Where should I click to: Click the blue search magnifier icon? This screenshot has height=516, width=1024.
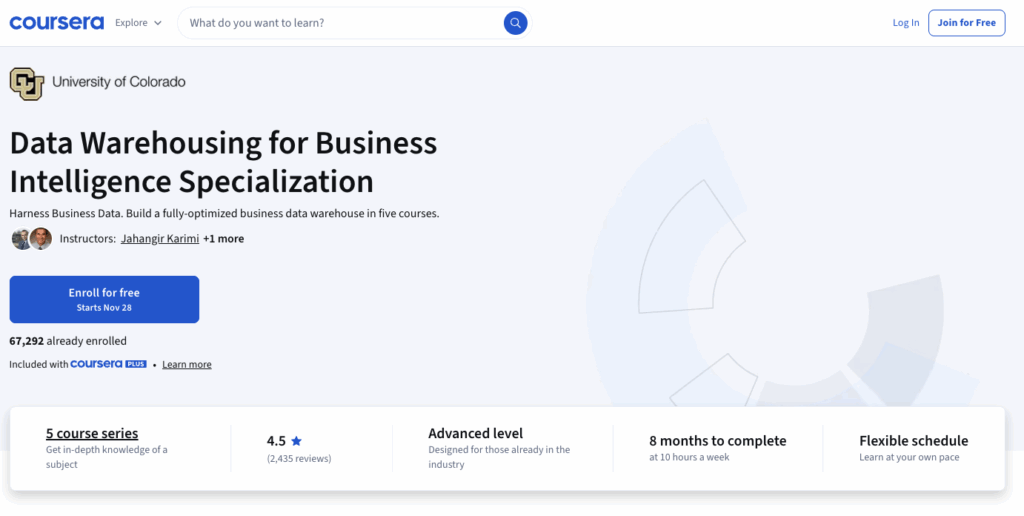(515, 23)
